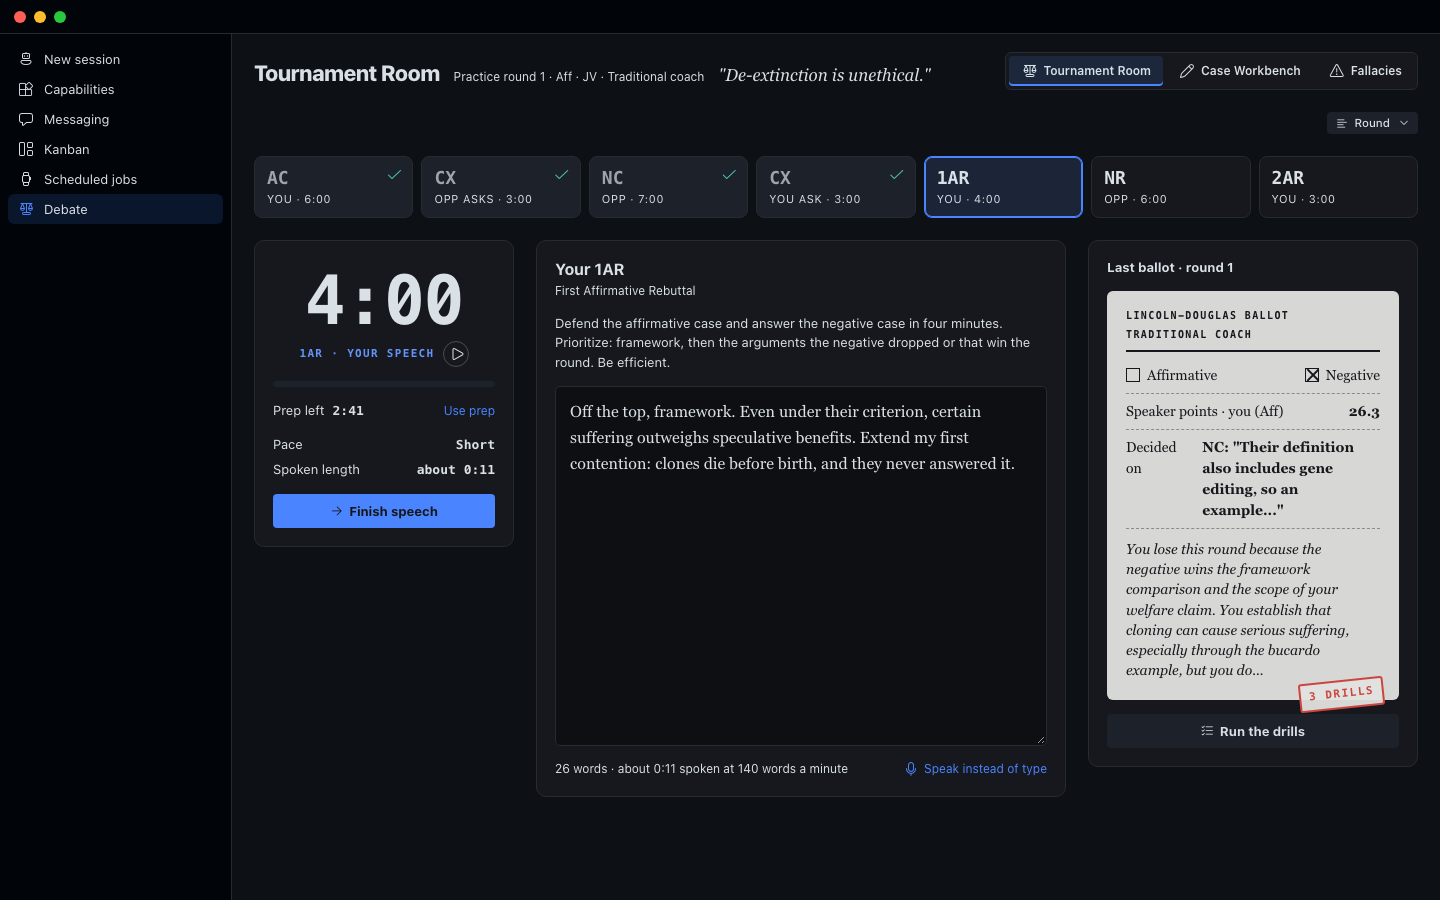The image size is (1440, 900).
Task: Click inside the 1AR speech text area
Action: coord(801,566)
